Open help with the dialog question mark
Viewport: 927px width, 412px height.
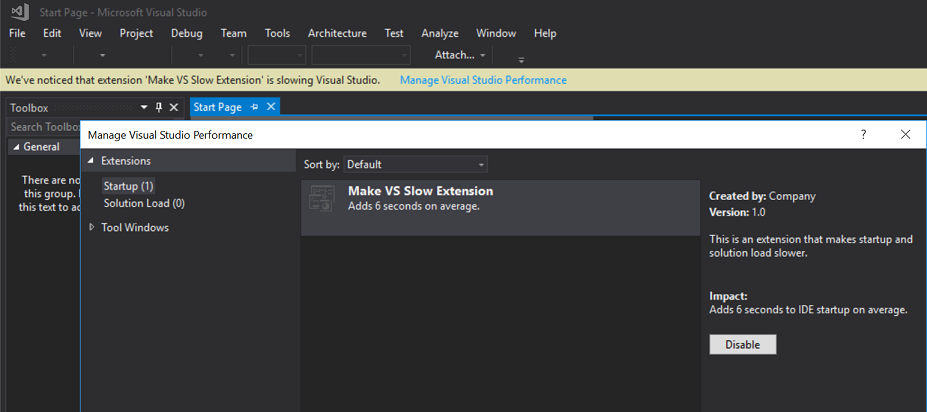point(863,134)
